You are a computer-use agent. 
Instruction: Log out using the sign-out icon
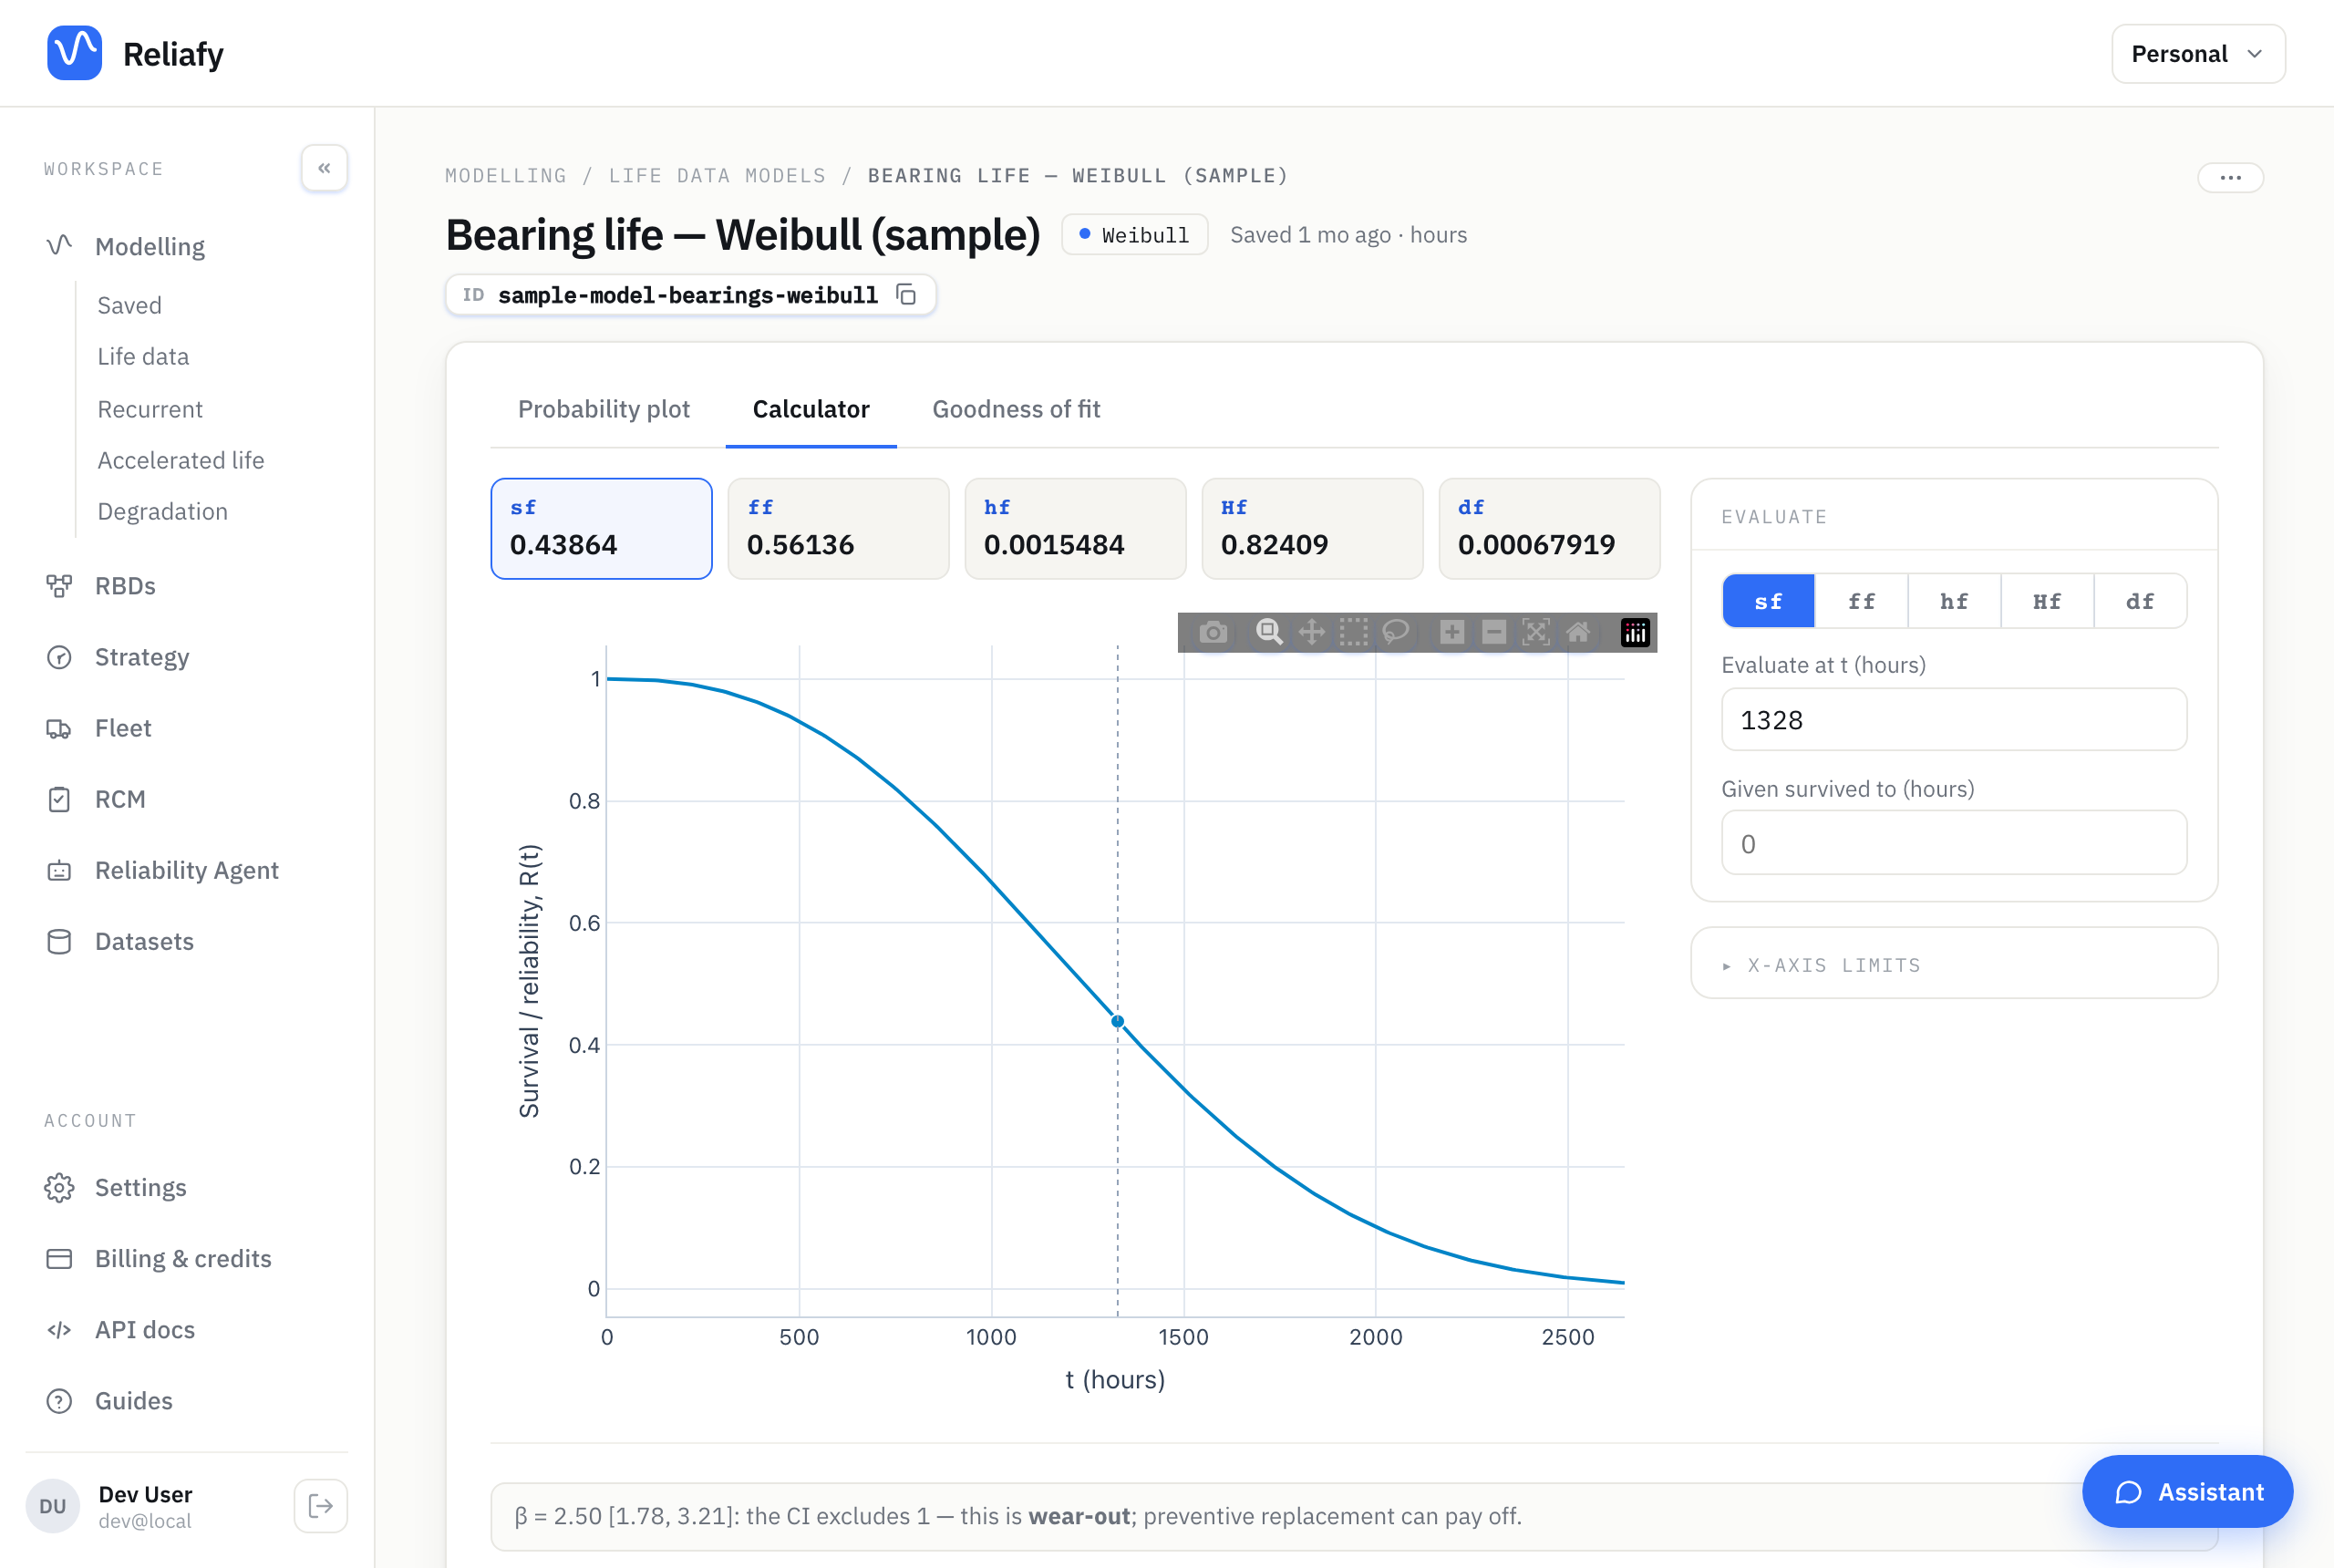(321, 1506)
